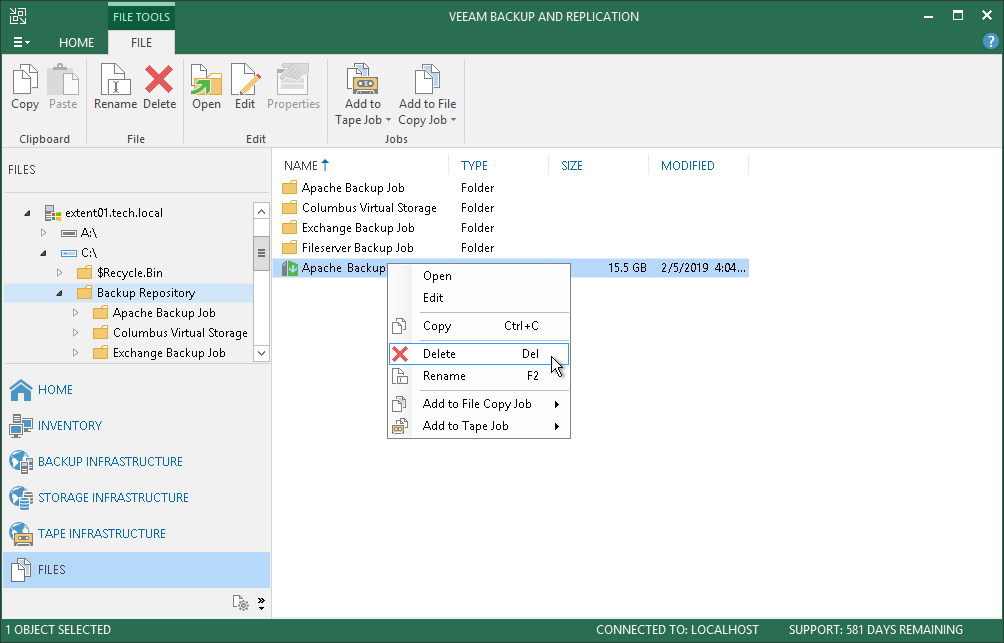Viewport: 1004px width, 643px height.
Task: Click the 15.5 GB size cell
Action: tap(627, 268)
